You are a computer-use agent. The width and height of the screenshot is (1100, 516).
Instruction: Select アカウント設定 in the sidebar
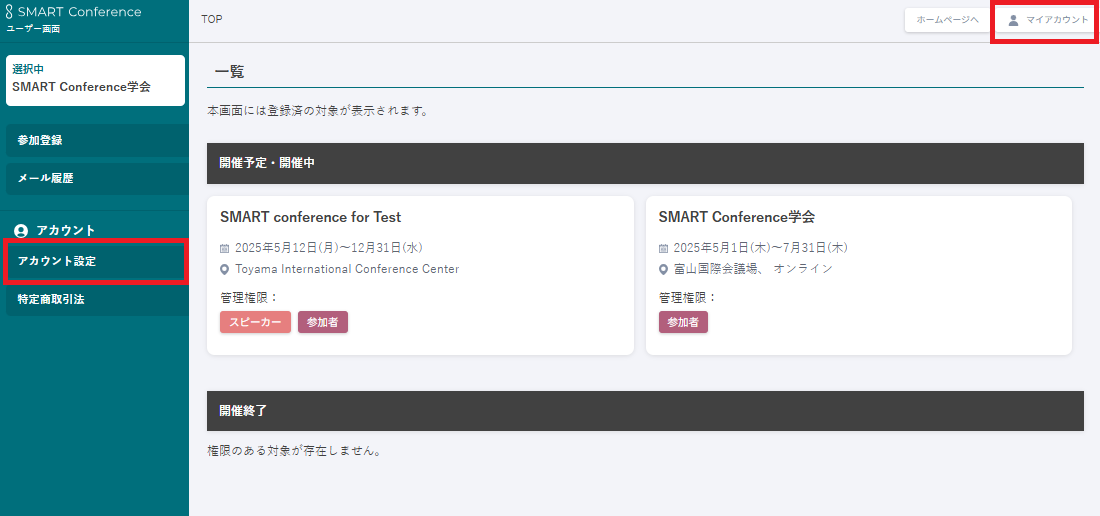point(94,261)
